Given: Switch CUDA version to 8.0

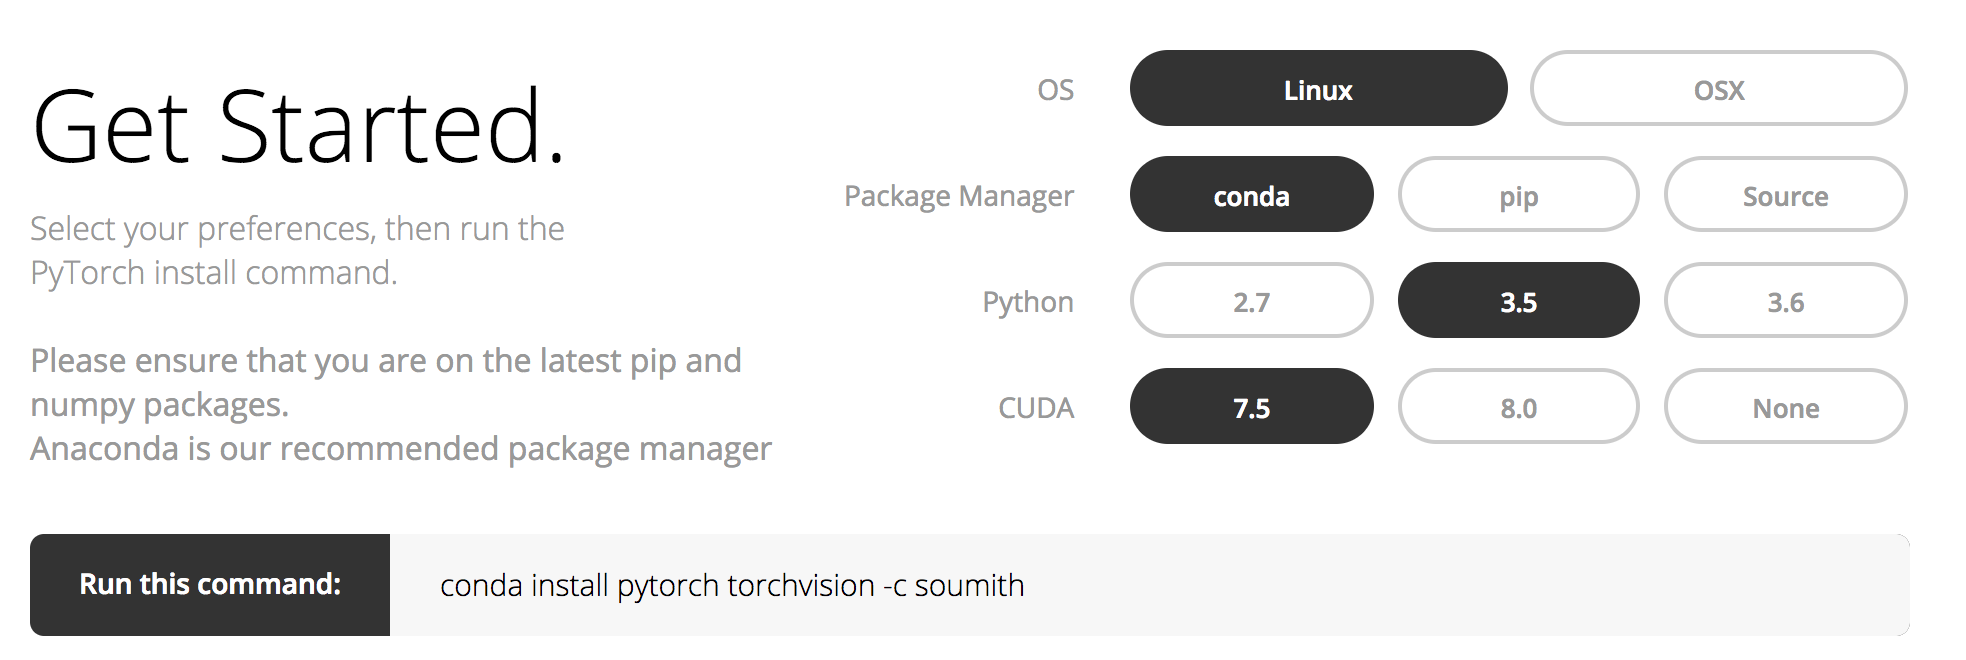Looking at the screenshot, I should (1518, 407).
